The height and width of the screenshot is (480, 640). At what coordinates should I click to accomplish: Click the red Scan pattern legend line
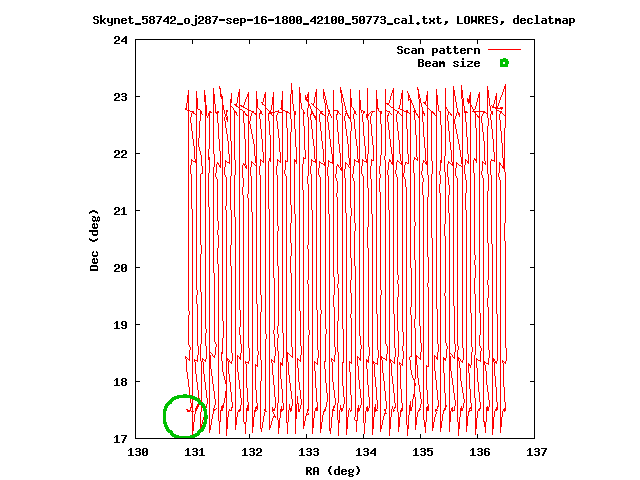505,50
